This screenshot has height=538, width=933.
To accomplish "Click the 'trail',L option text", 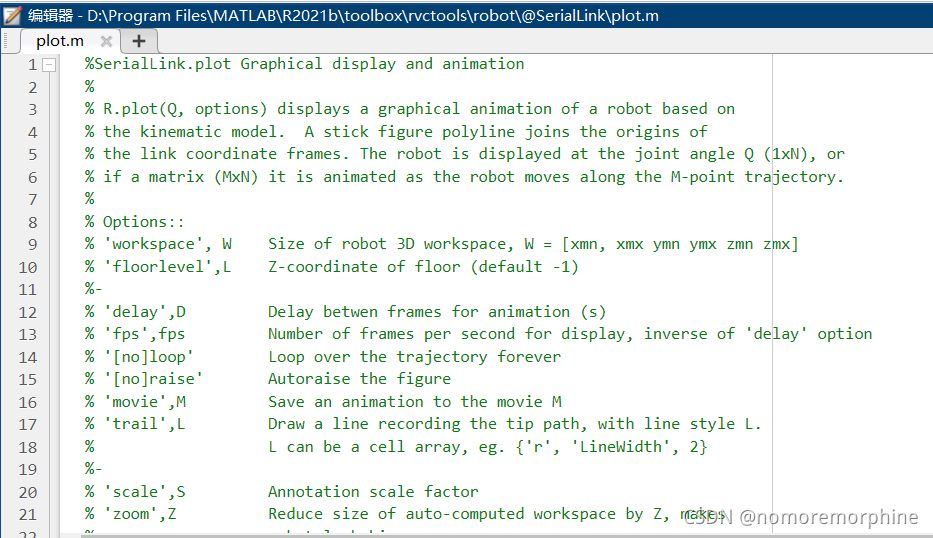I will (x=144, y=424).
